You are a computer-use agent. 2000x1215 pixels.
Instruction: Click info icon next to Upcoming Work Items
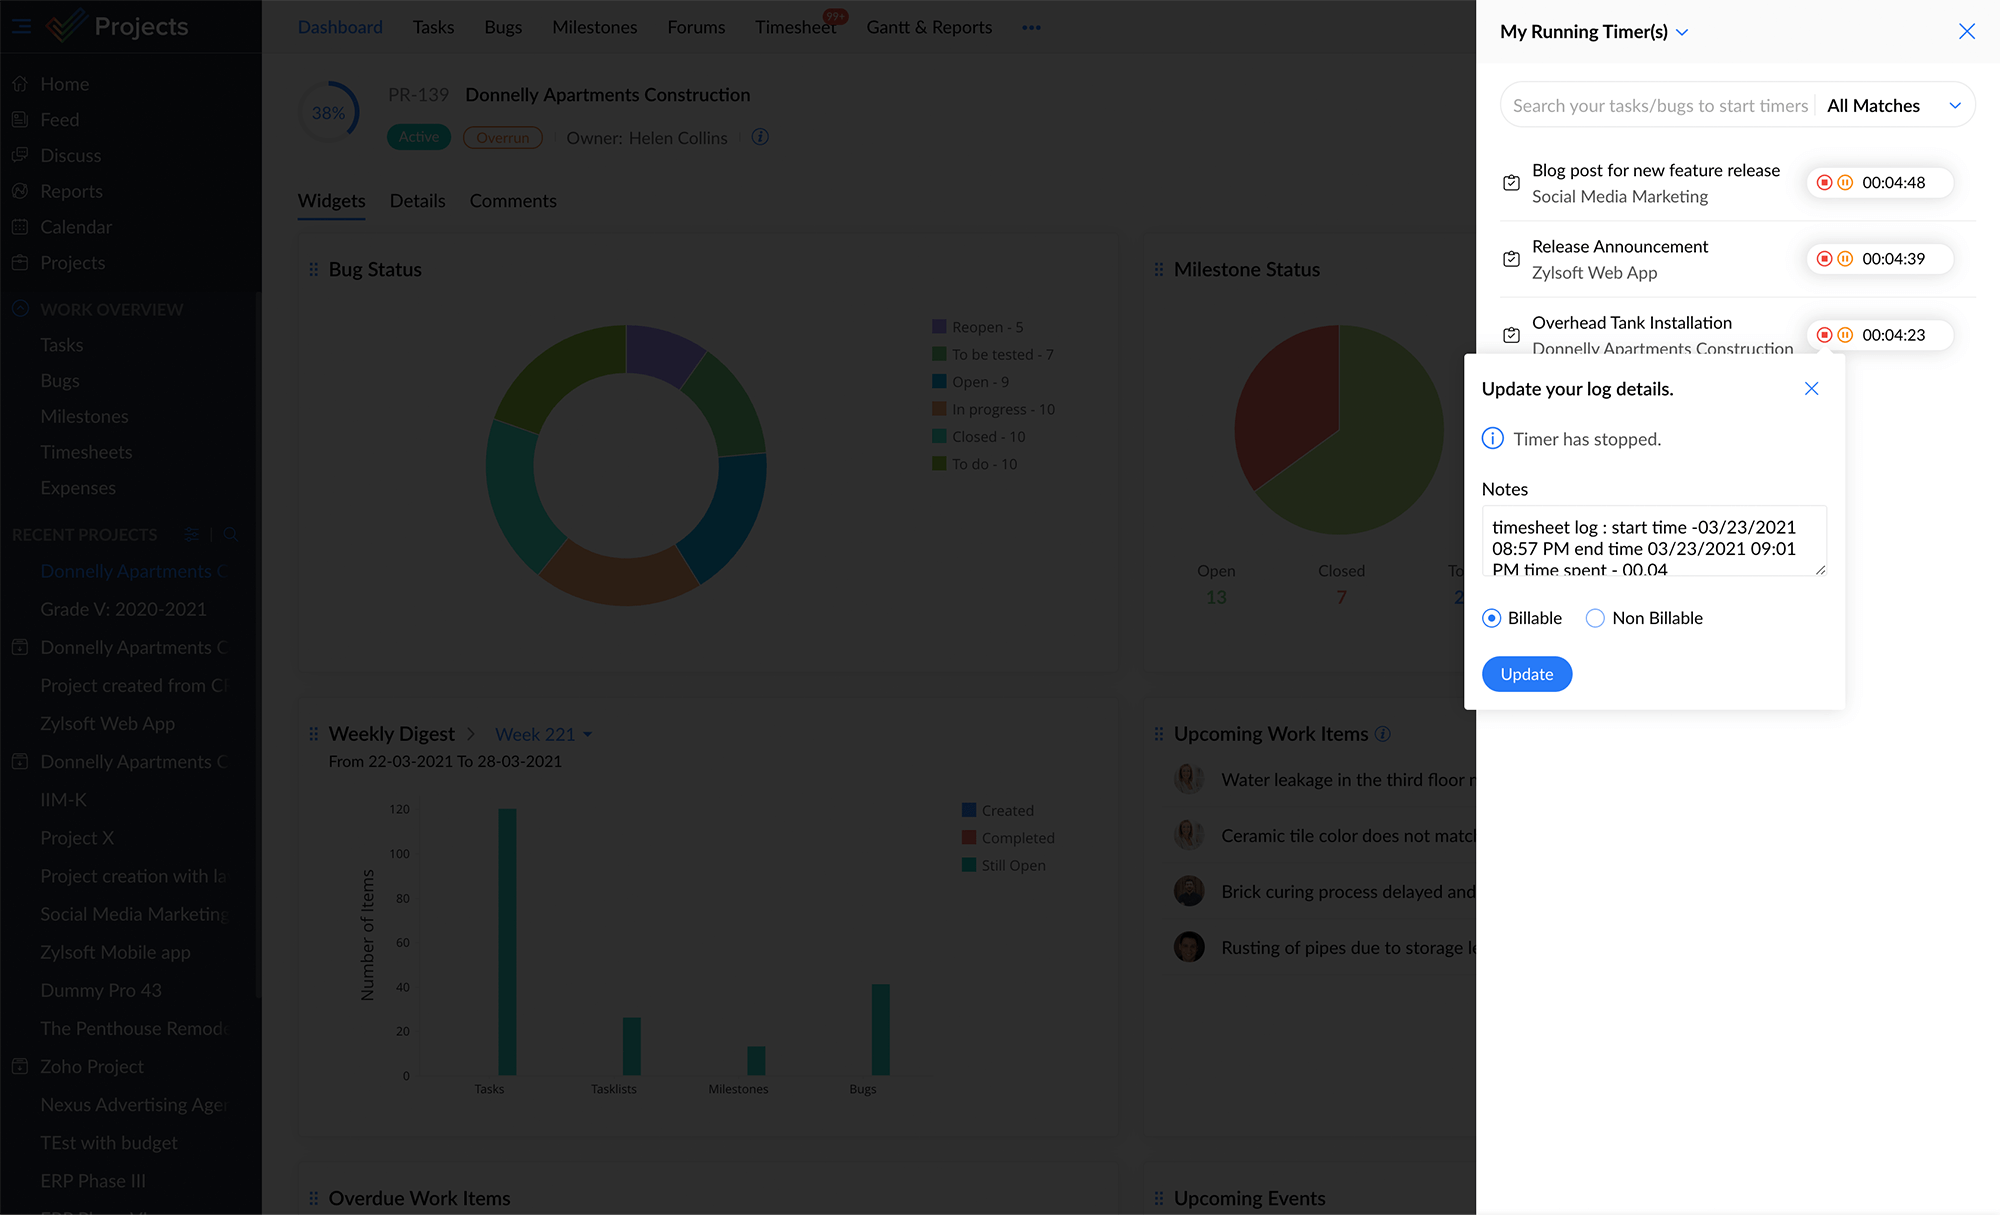(x=1383, y=734)
